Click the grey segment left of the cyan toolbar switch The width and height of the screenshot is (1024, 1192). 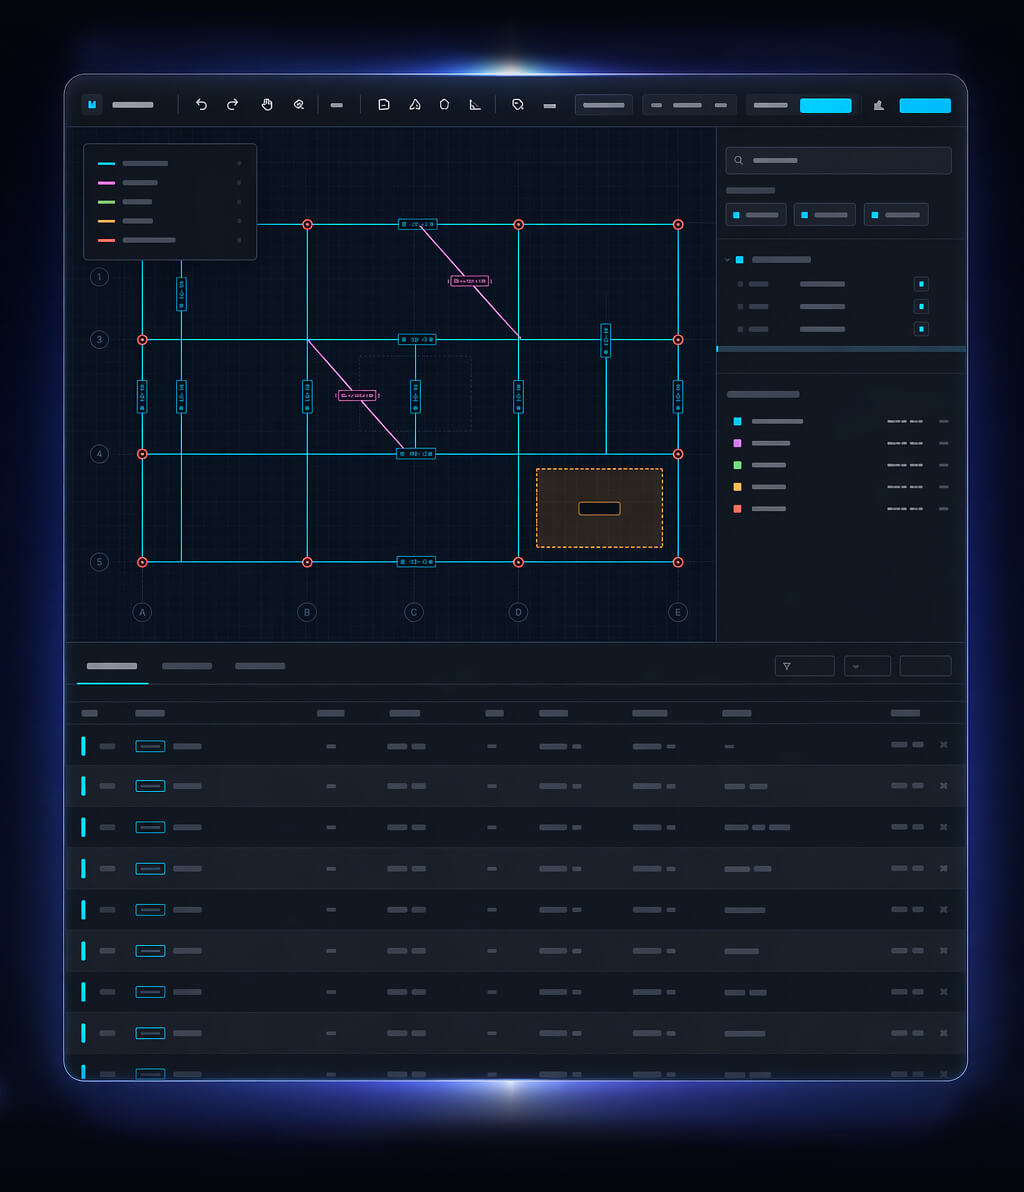click(771, 106)
